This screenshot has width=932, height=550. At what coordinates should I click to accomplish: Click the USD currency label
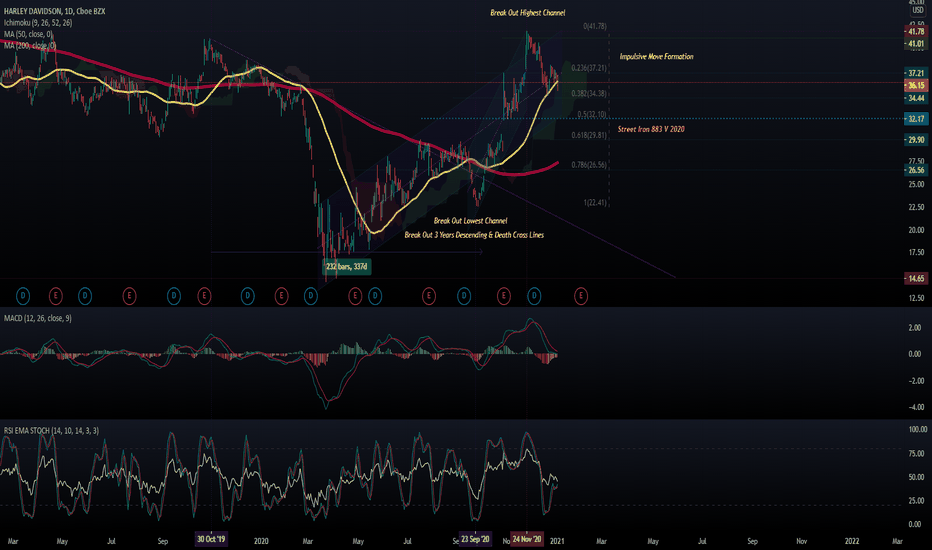click(918, 11)
